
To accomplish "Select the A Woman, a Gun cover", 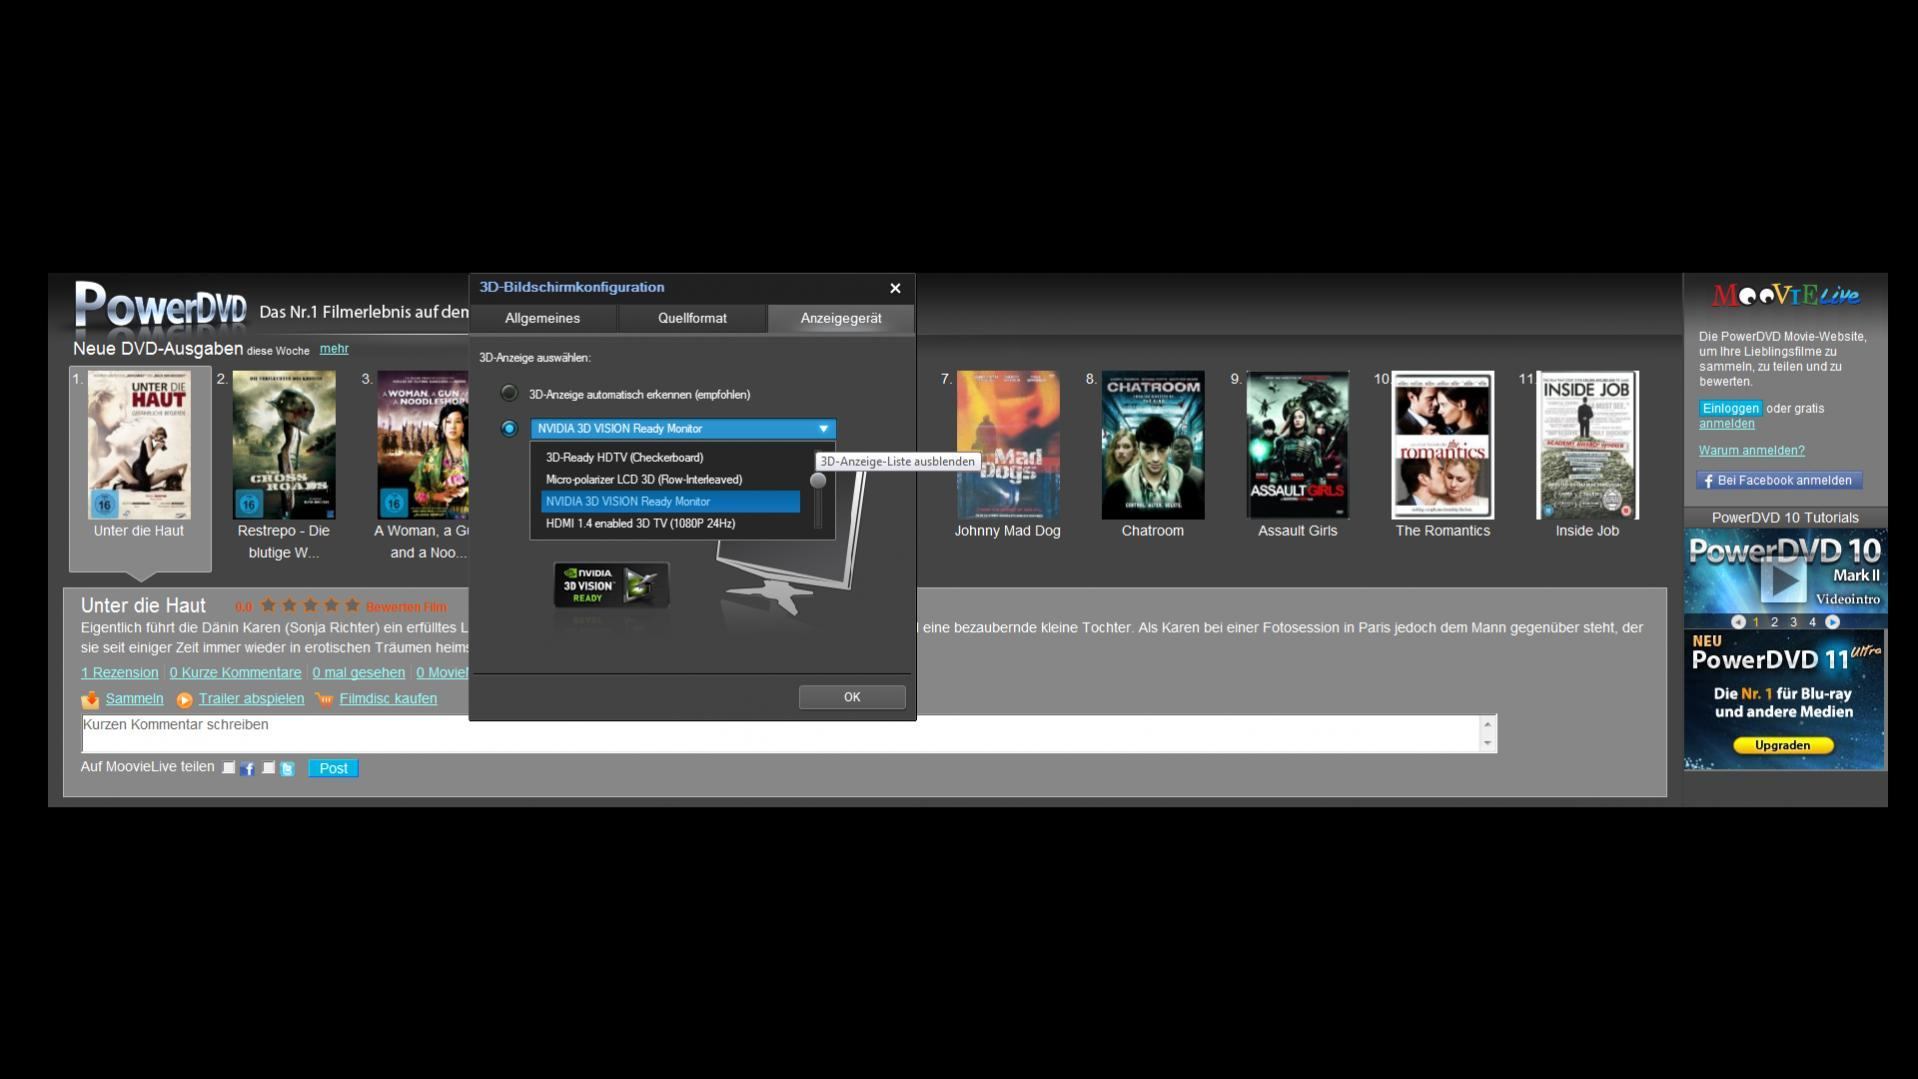I will (x=423, y=445).
